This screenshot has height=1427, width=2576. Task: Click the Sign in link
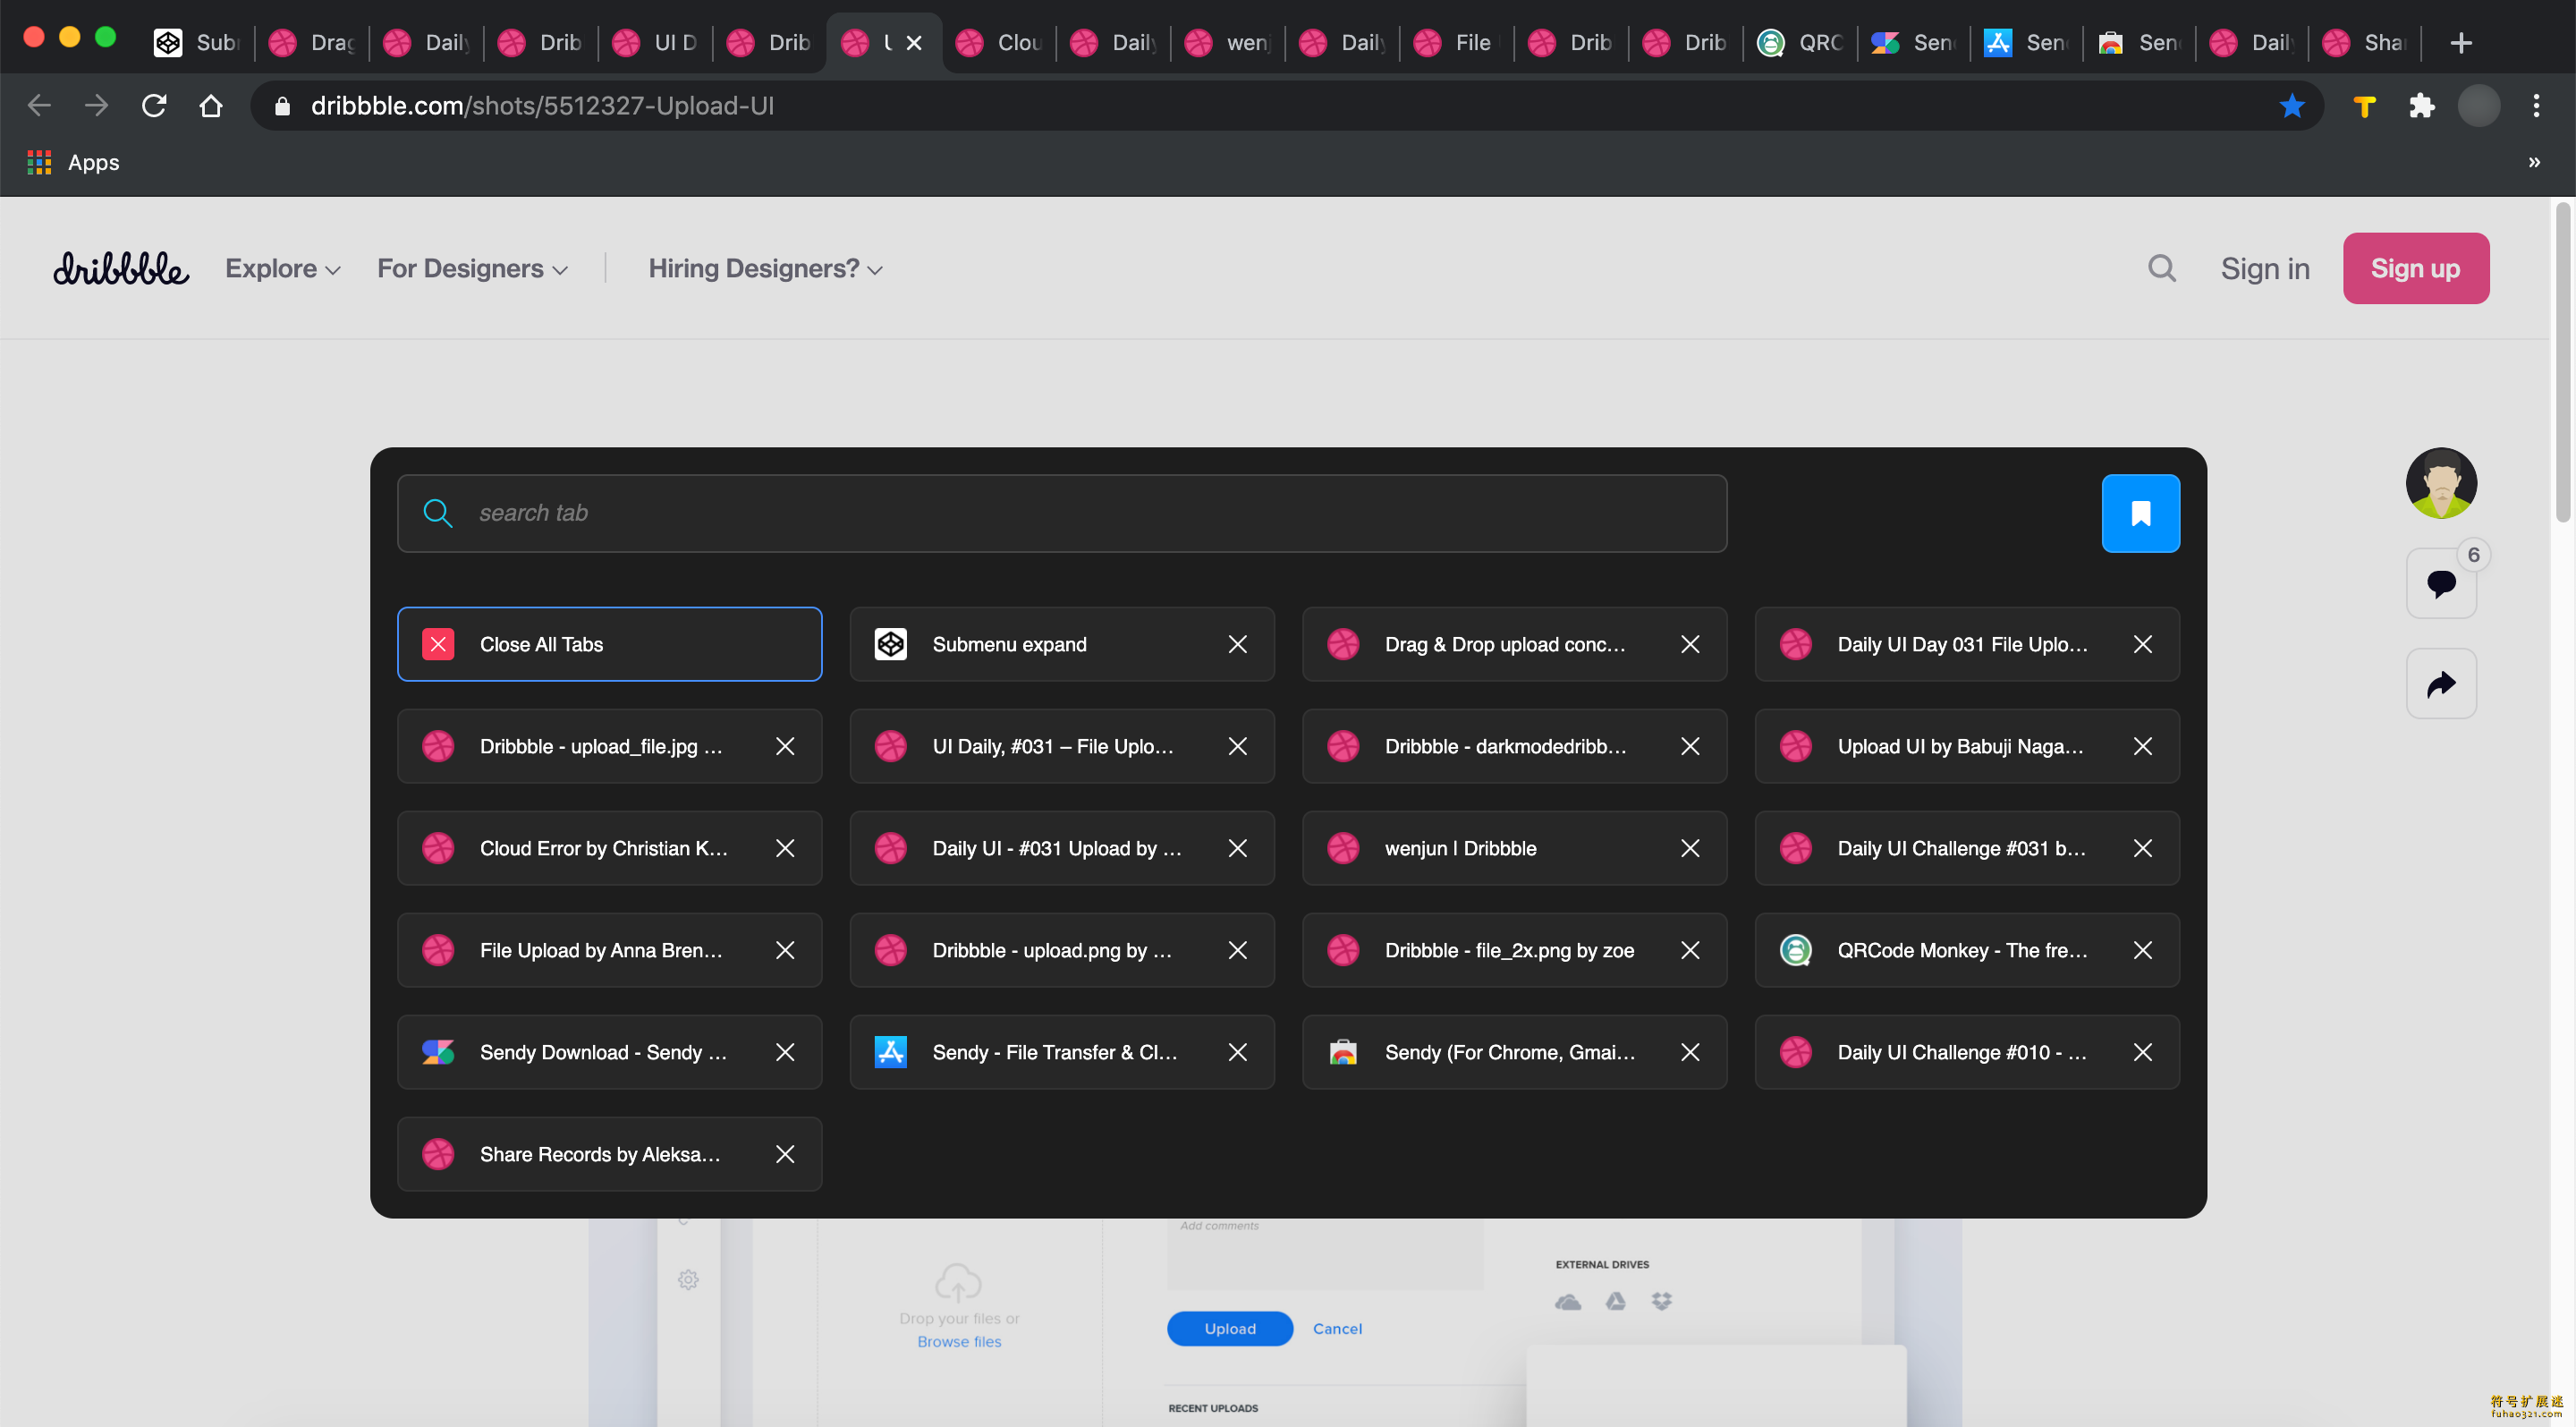point(2265,268)
